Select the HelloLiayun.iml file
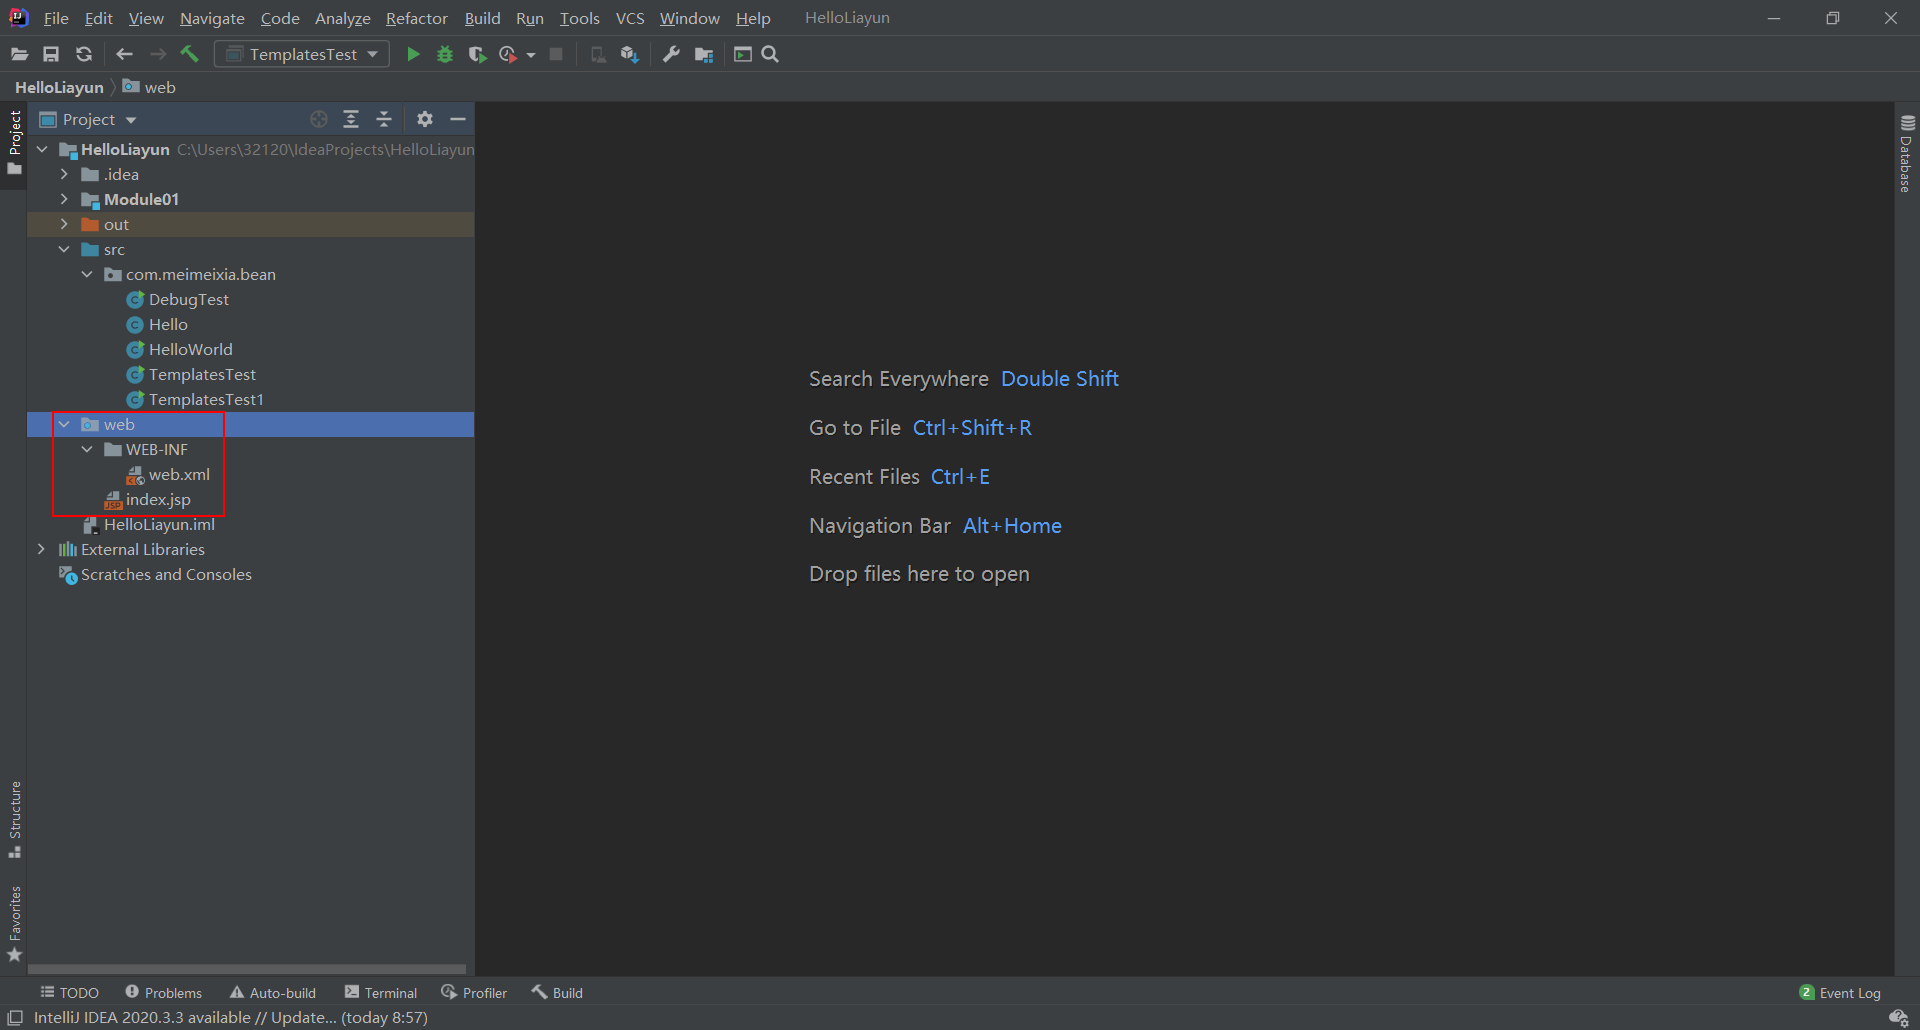1920x1030 pixels. (158, 524)
